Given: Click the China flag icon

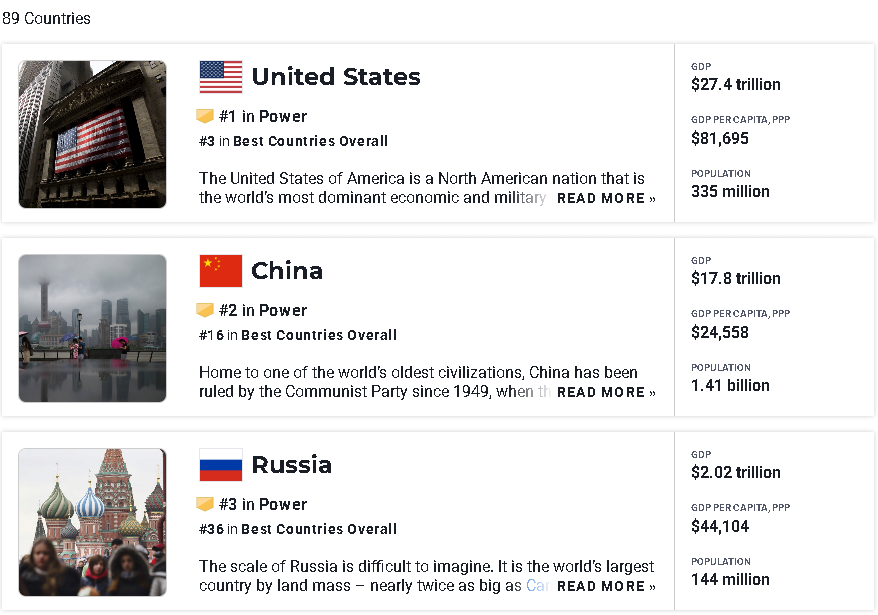Looking at the screenshot, I should click(x=221, y=271).
